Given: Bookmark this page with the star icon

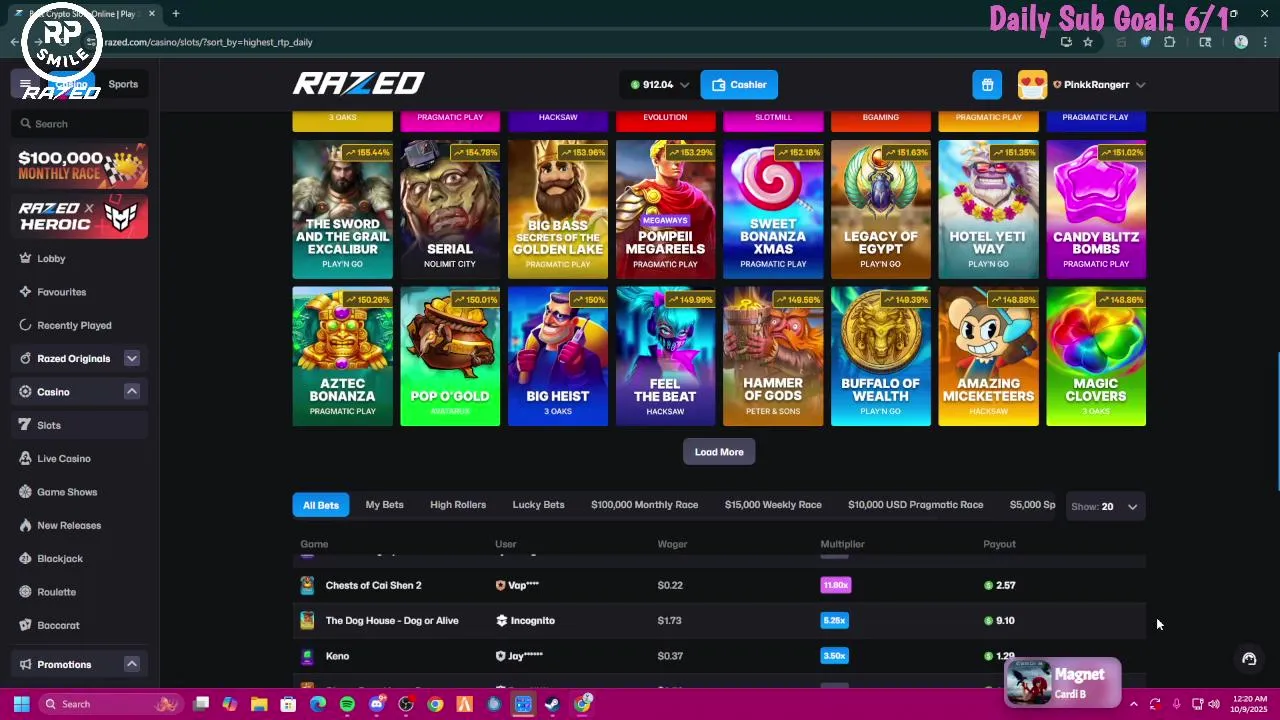Looking at the screenshot, I should tap(1088, 42).
